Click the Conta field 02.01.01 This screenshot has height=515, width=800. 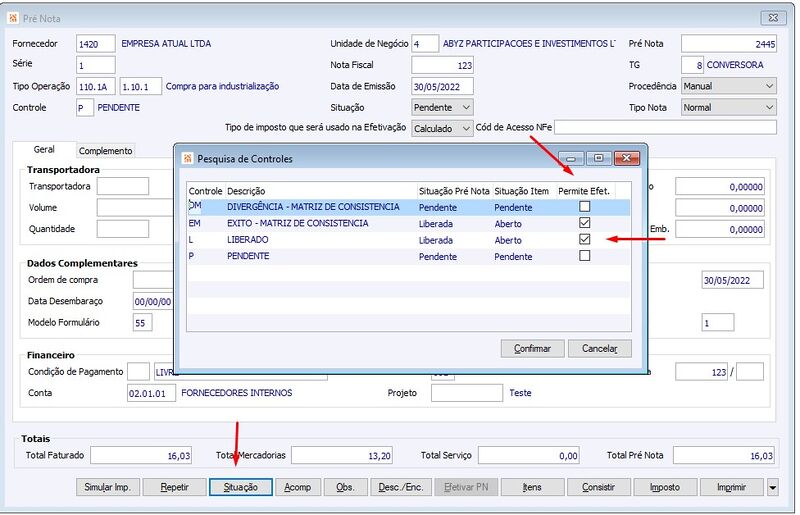152,393
